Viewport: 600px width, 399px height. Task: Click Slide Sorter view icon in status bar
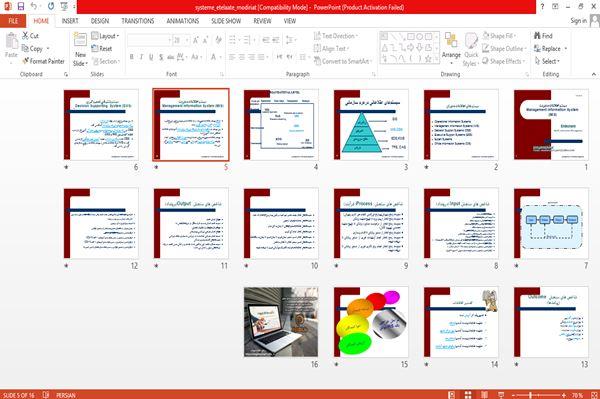tap(468, 395)
